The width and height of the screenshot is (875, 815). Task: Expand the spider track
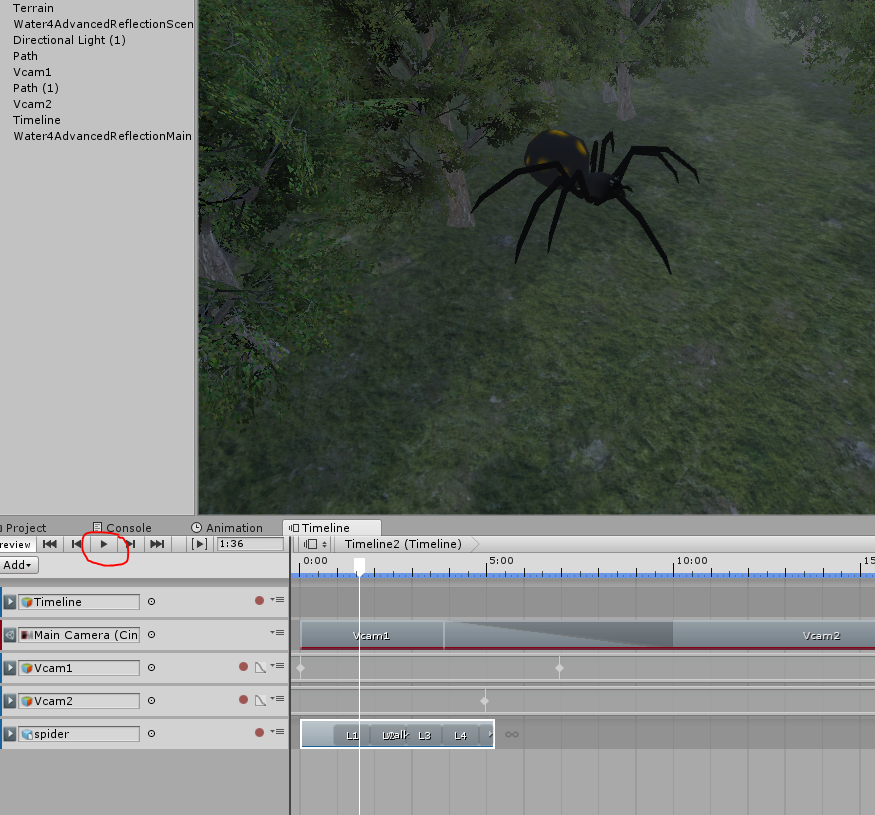[9, 734]
